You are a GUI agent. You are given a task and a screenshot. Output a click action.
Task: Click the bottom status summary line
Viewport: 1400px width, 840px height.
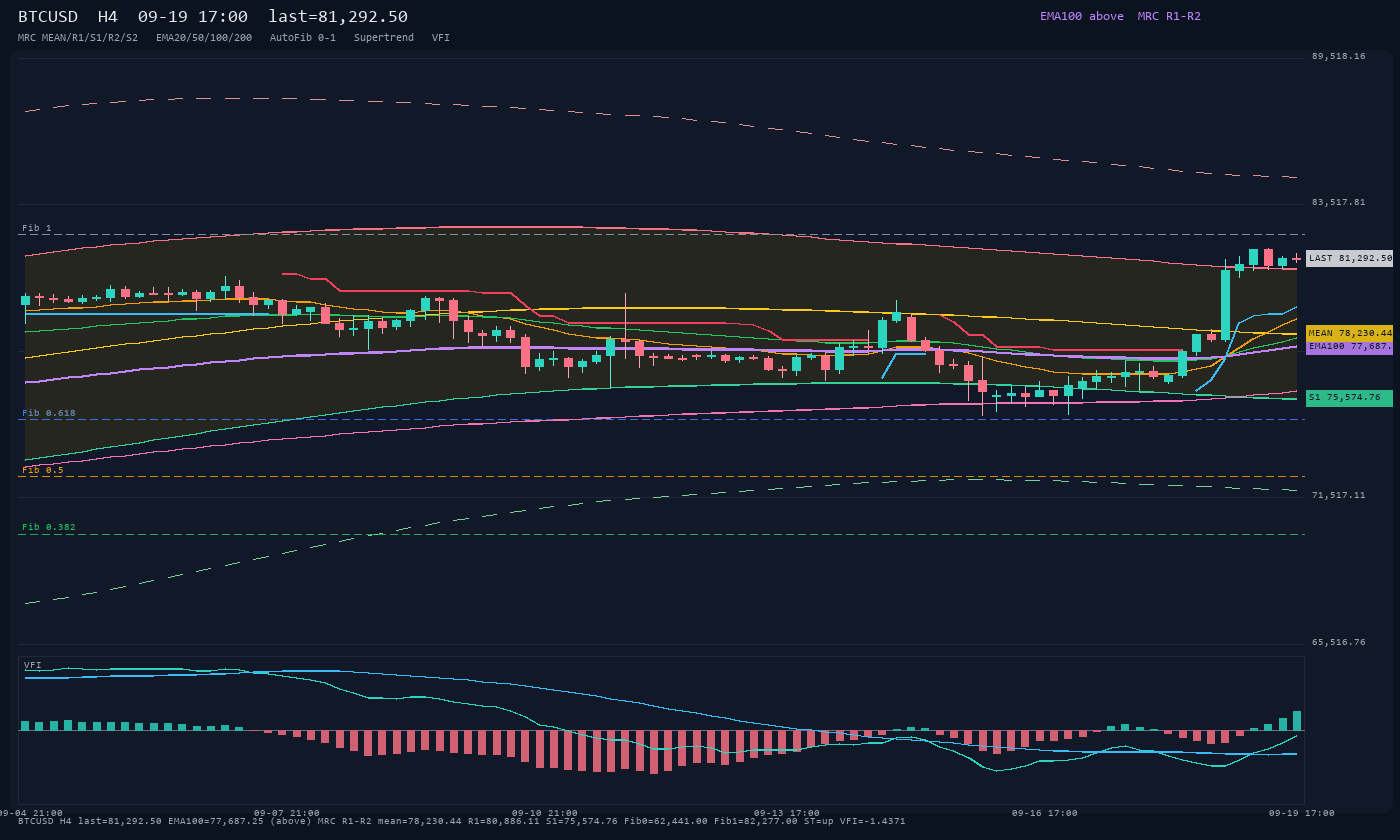[462, 821]
